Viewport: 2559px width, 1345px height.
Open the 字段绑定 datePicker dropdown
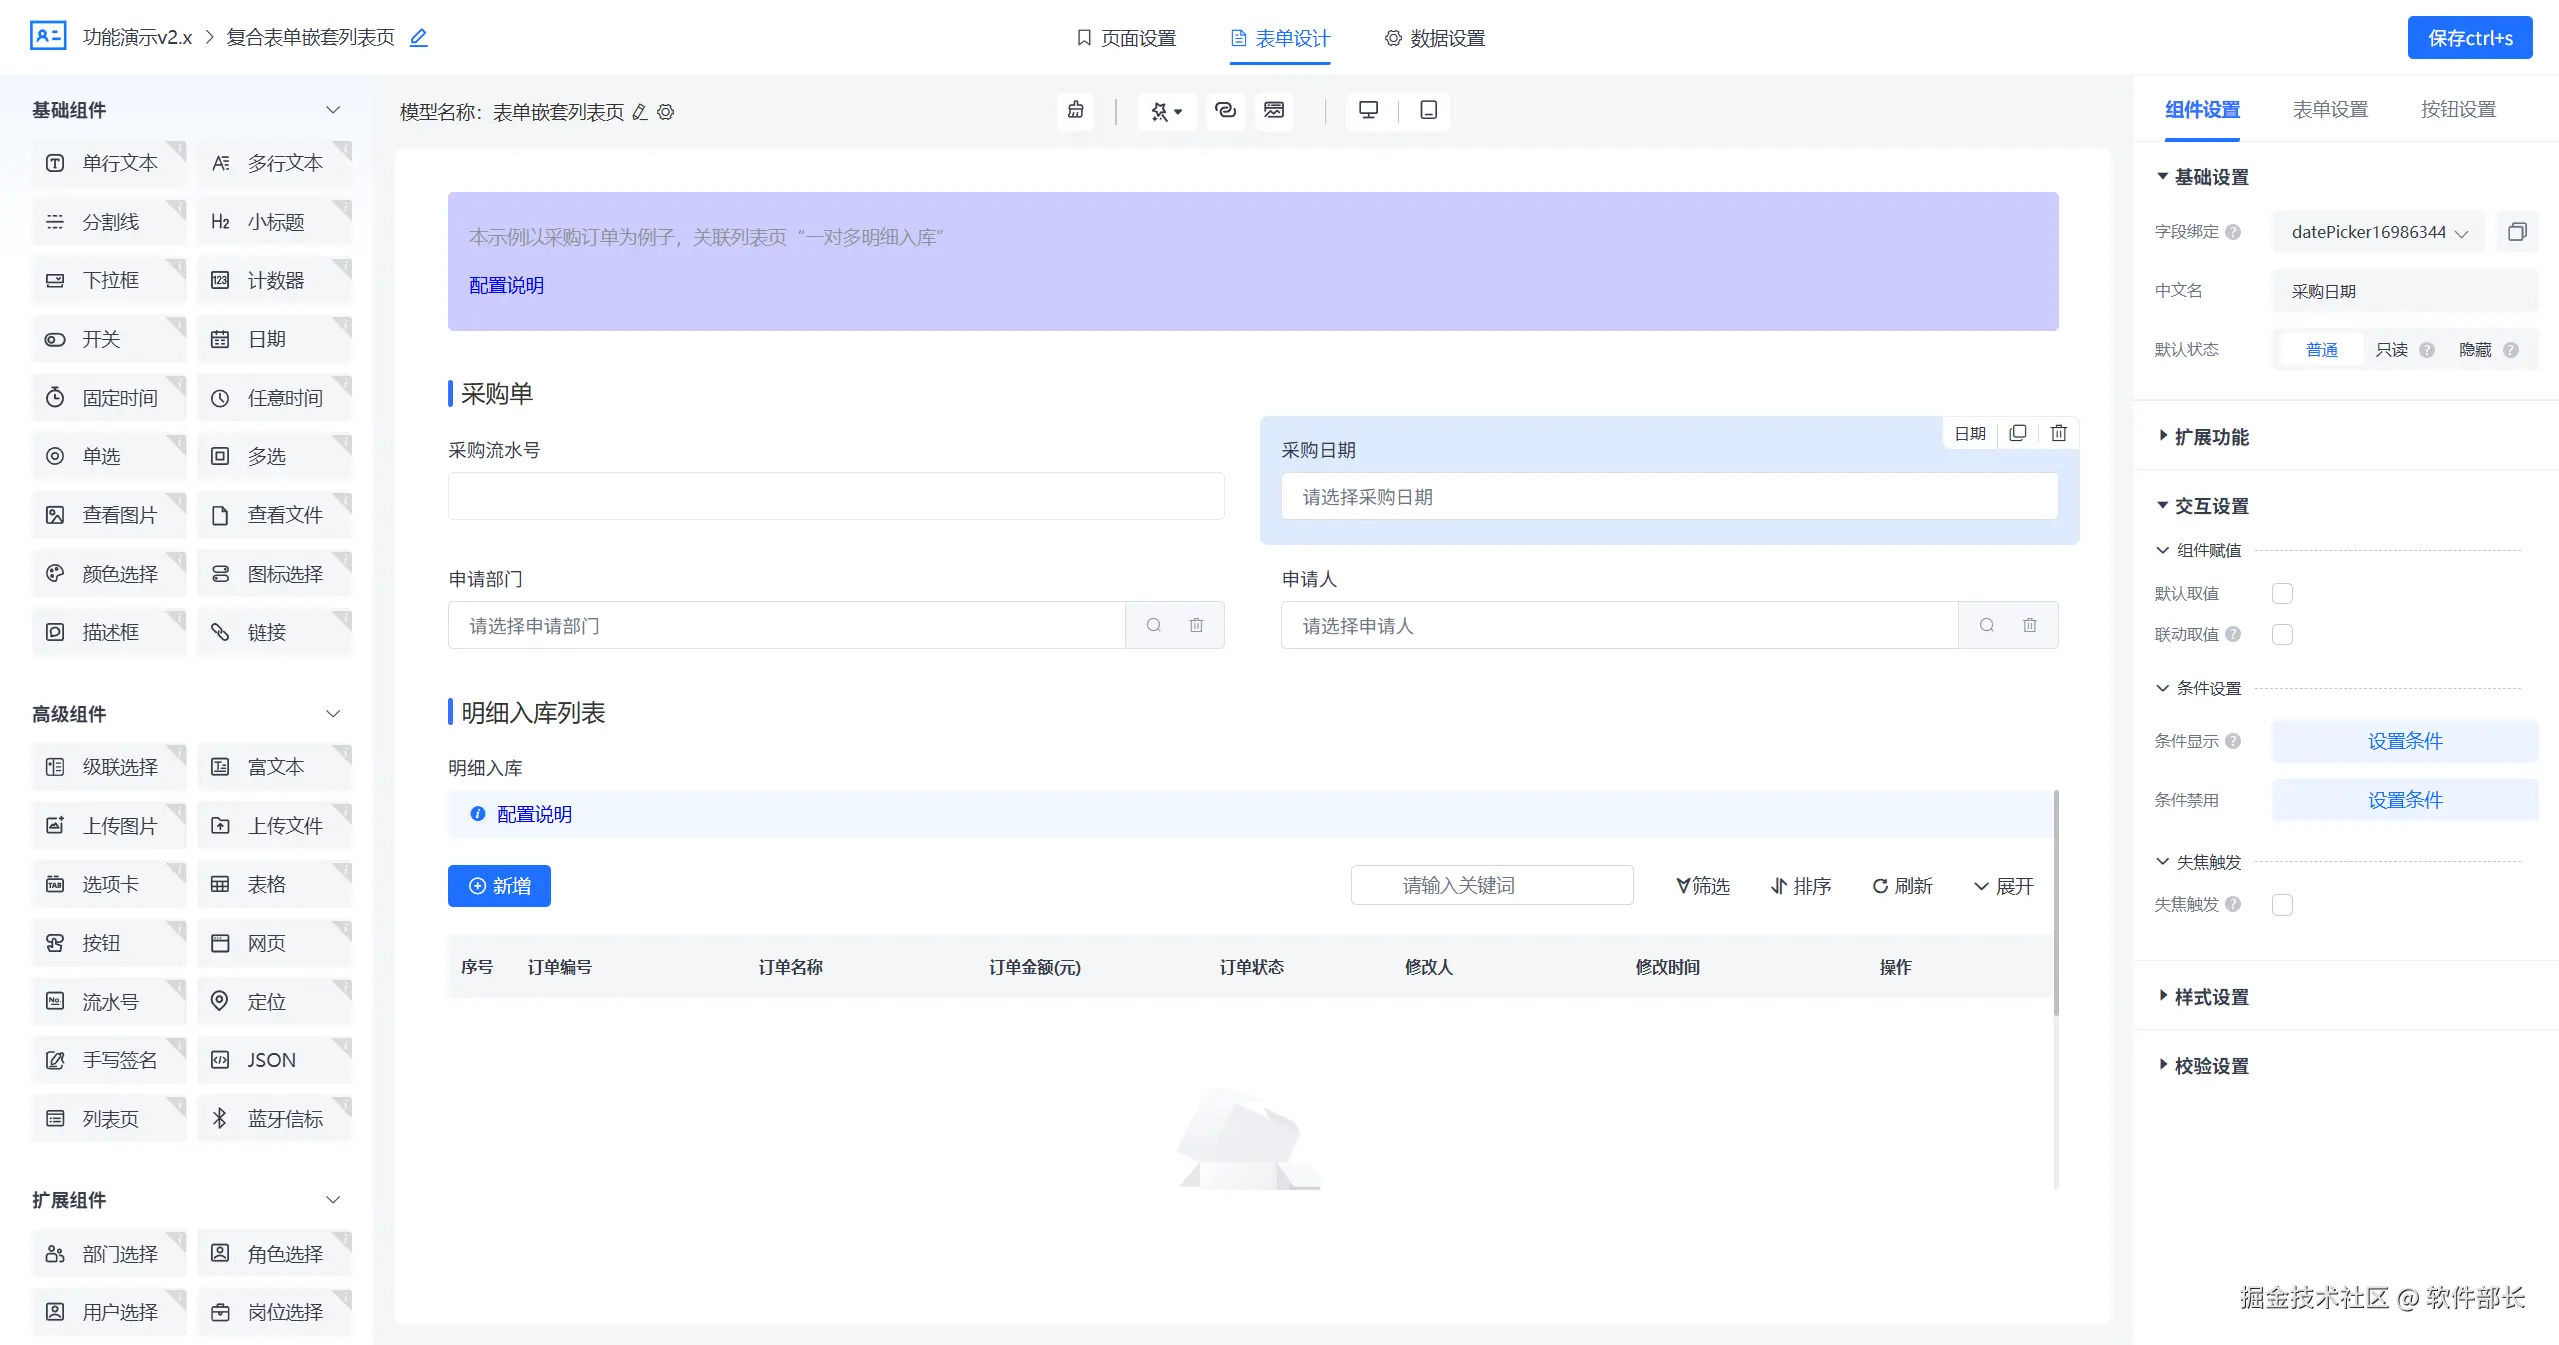pos(2377,232)
